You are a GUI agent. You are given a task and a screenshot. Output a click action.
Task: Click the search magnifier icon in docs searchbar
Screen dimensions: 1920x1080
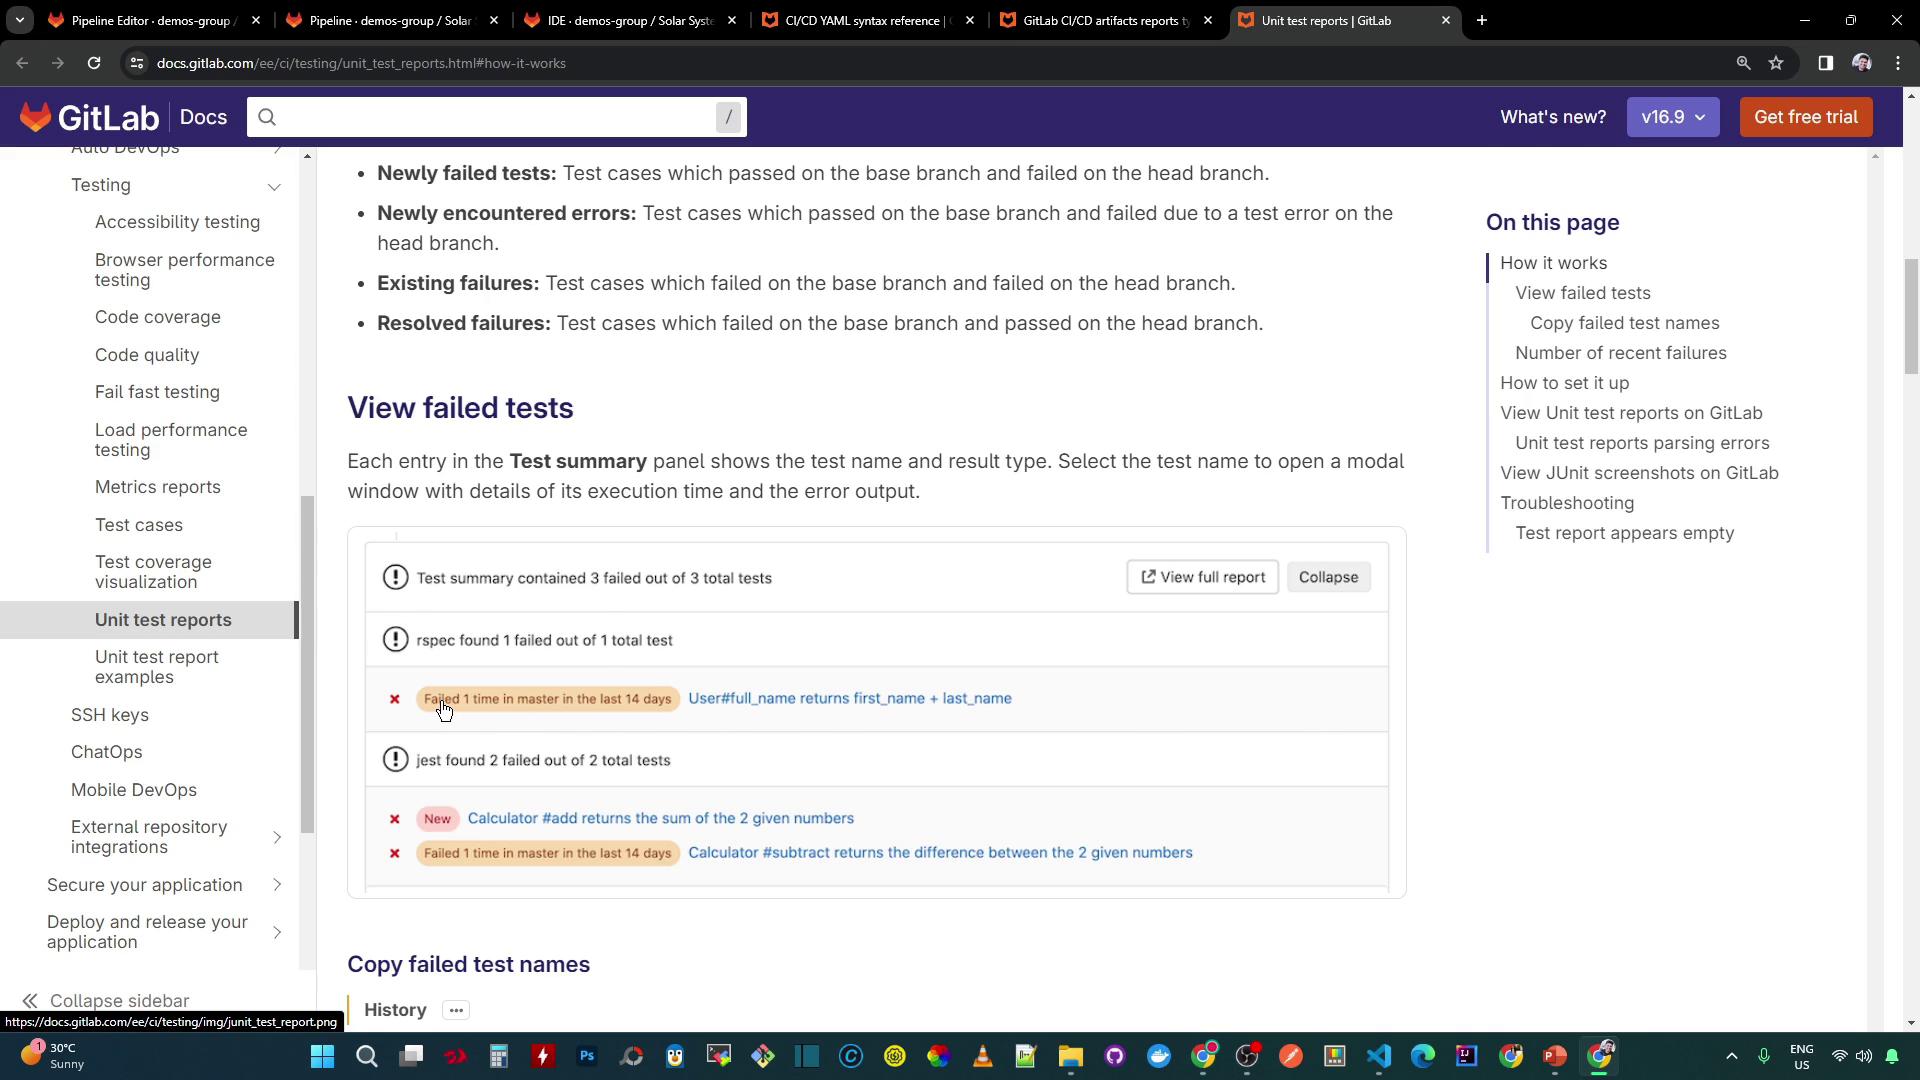pyautogui.click(x=267, y=117)
